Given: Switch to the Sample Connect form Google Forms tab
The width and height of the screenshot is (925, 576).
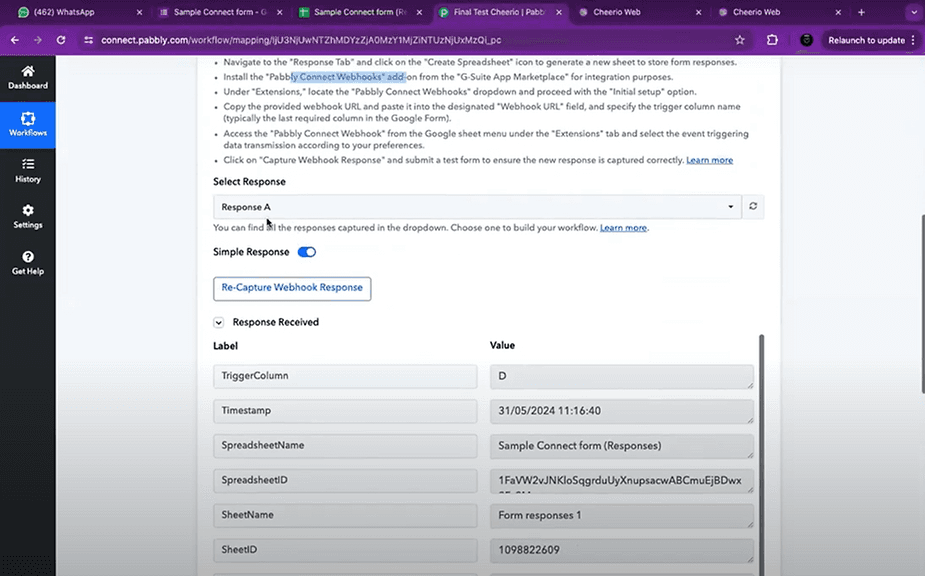Looking at the screenshot, I should click(219, 12).
